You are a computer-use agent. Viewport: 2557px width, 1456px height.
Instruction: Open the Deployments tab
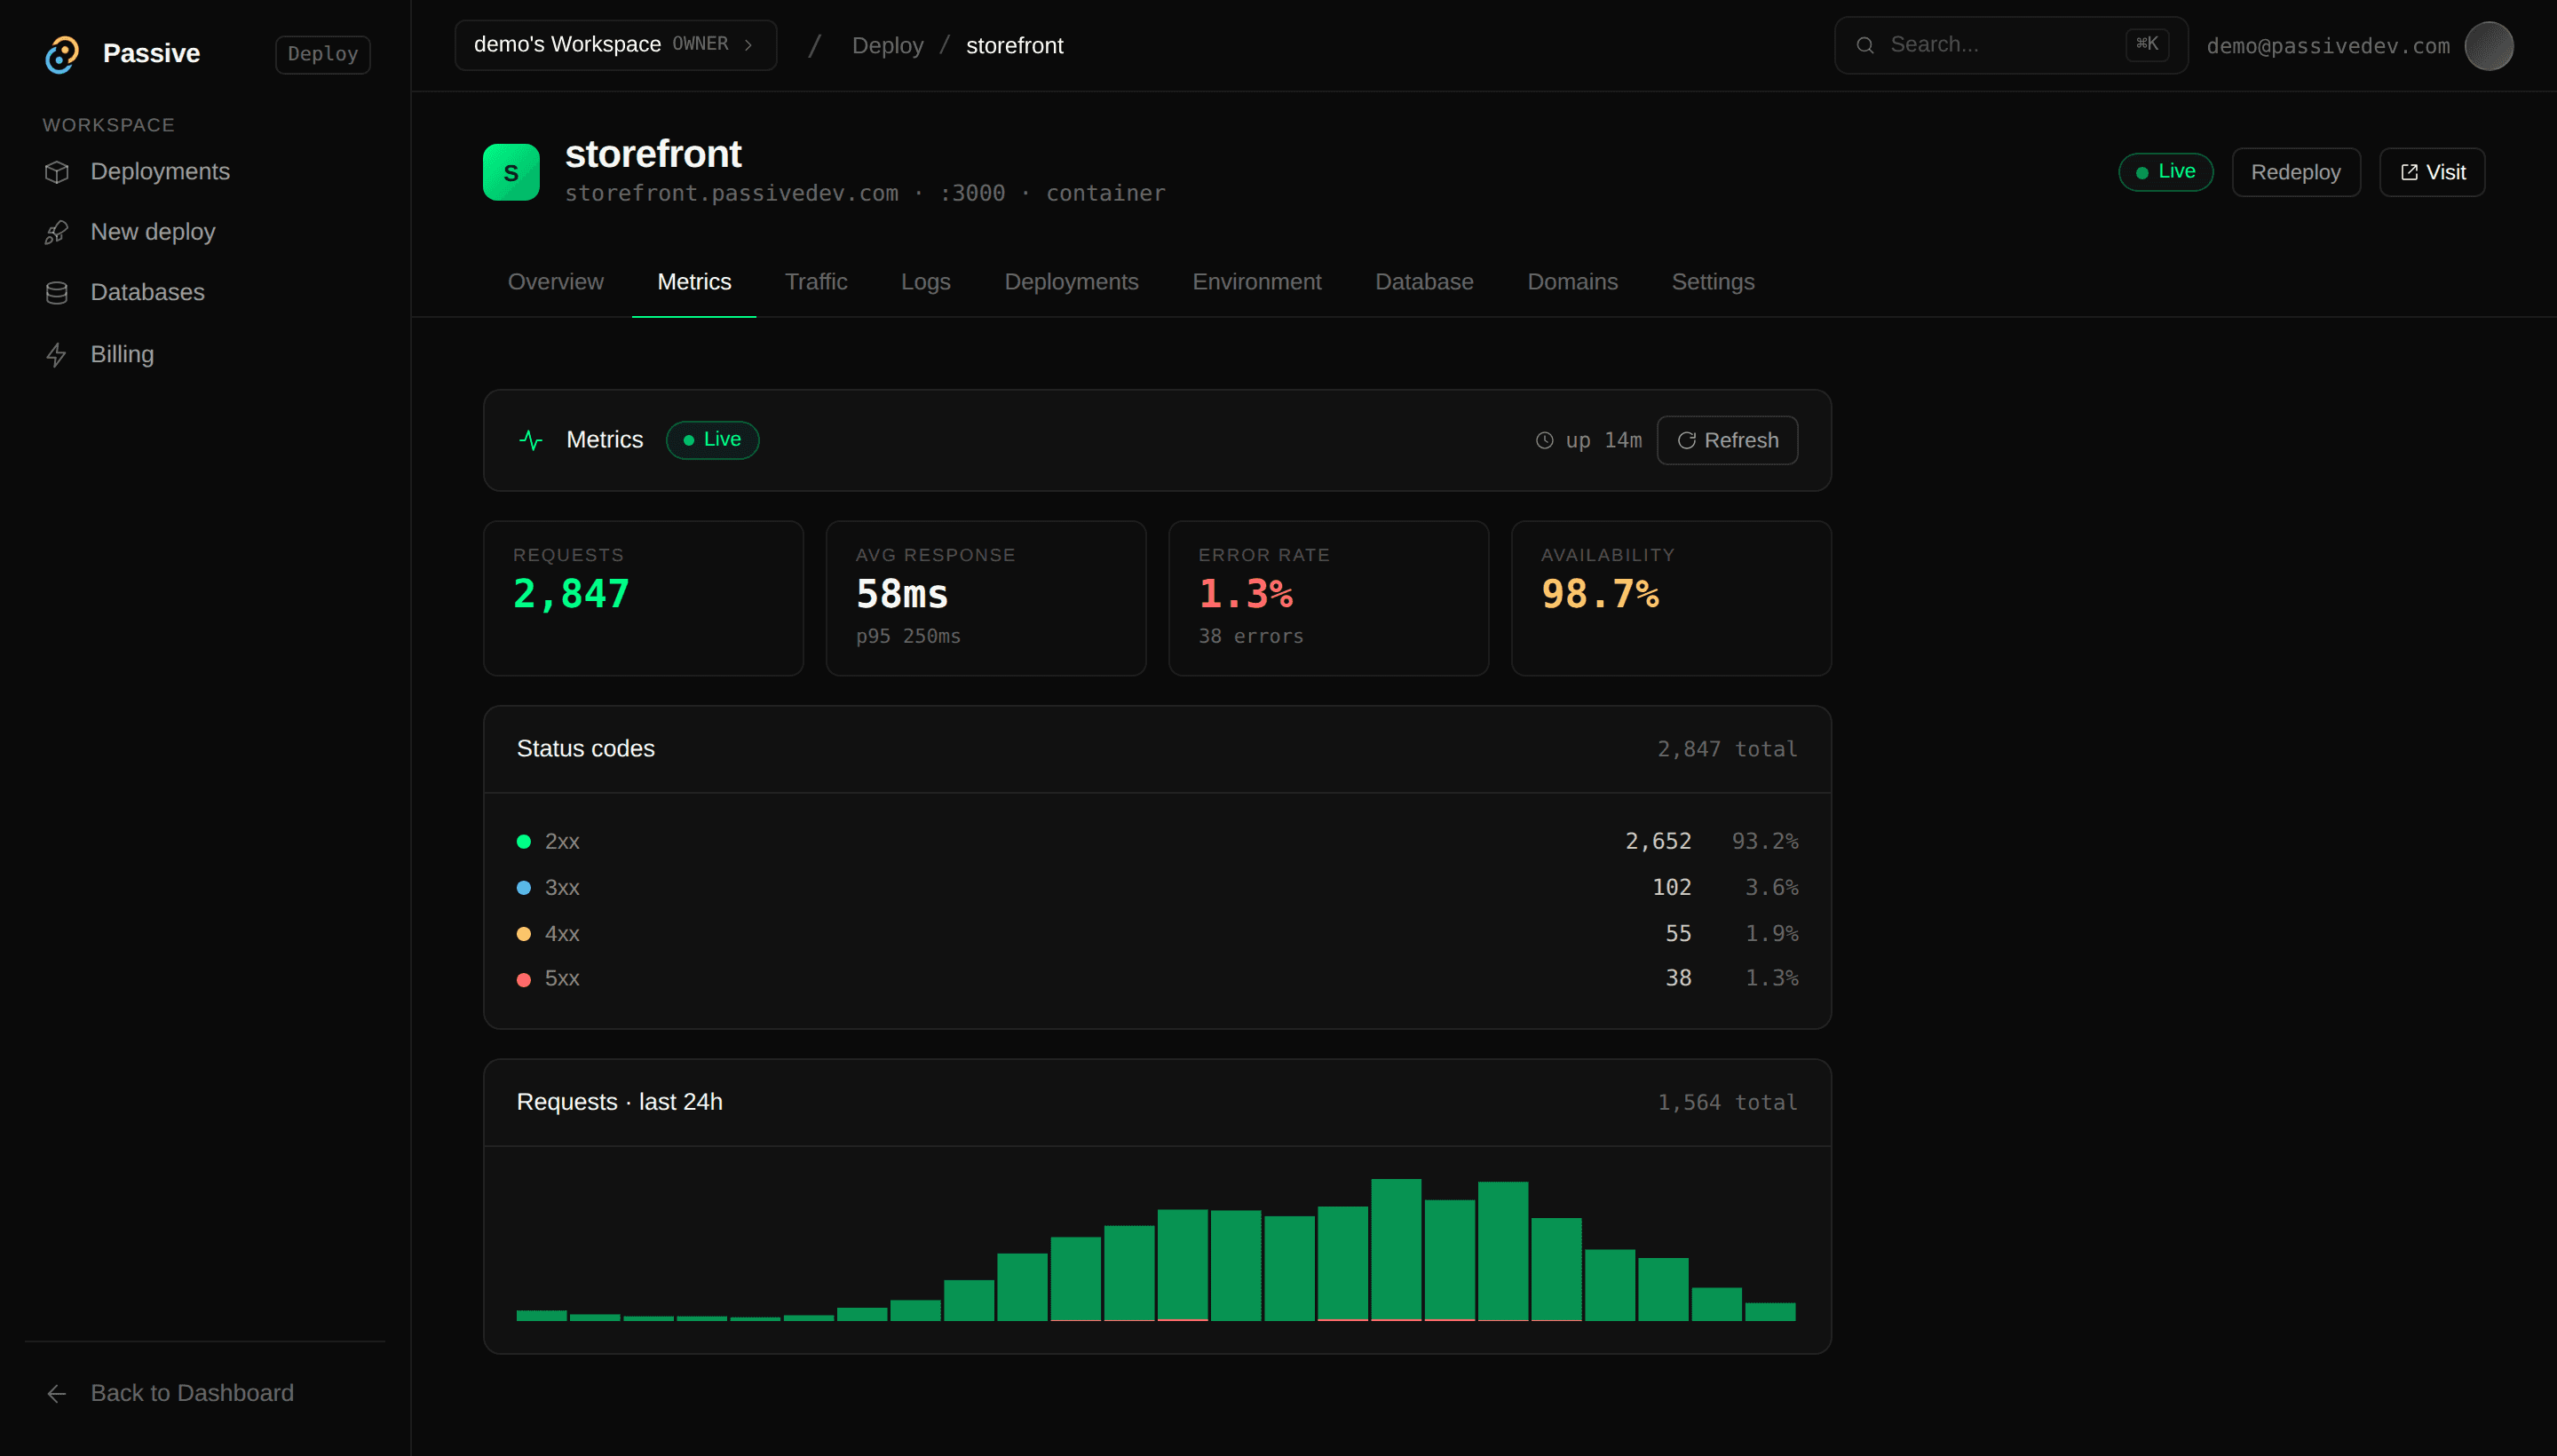[x=1071, y=282]
